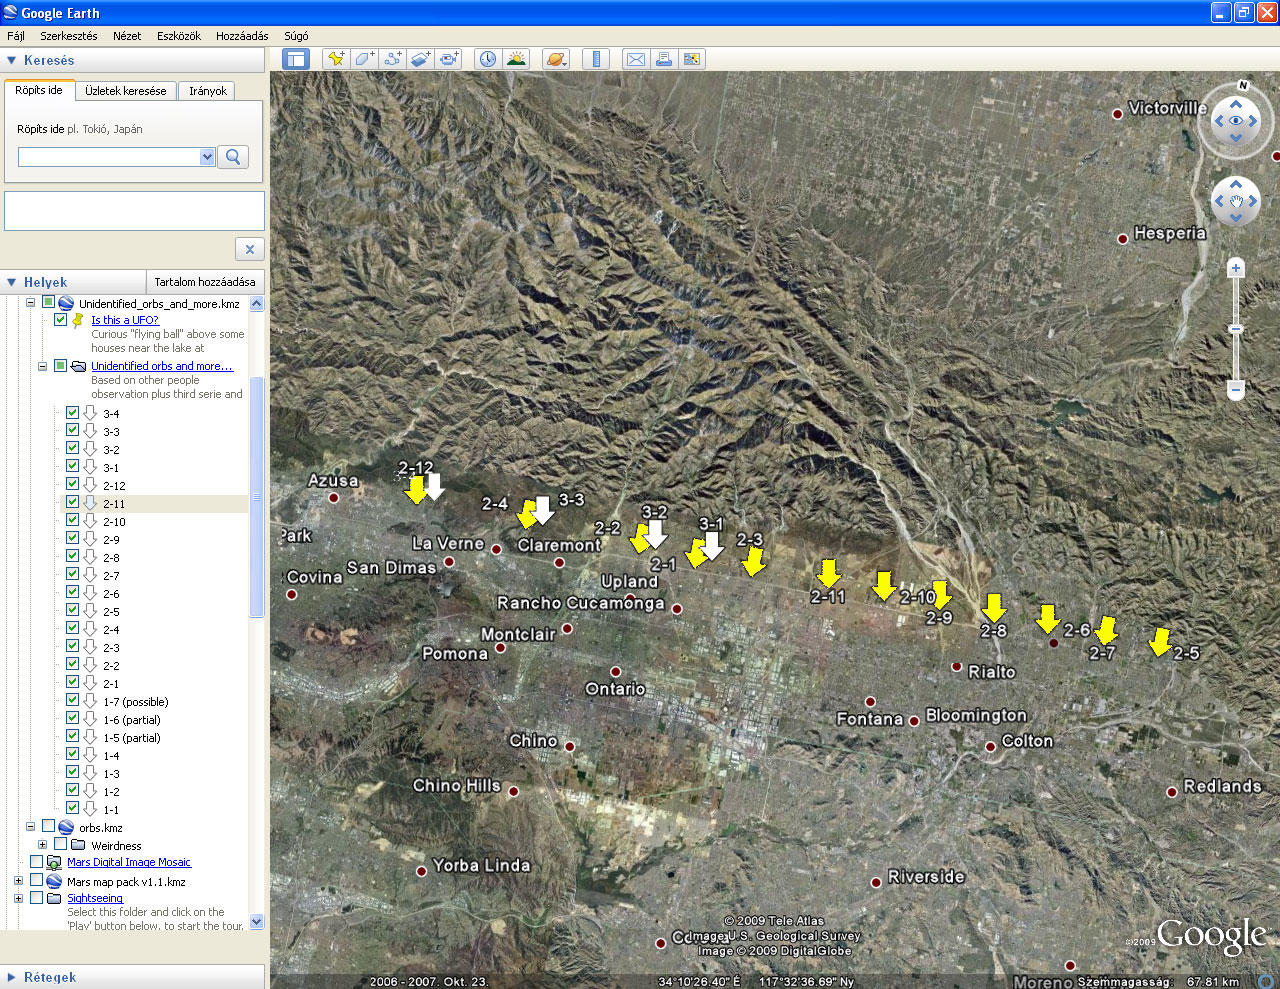Open the search field dropdown arrow
Screen dimensions: 1280x989
coord(207,157)
